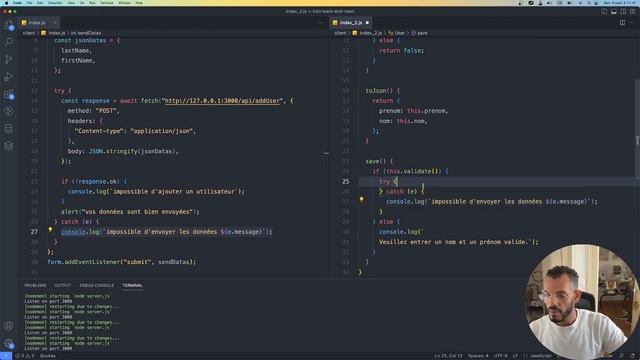Open the Selection menu in menu bar
The width and height of the screenshot is (640, 360).
(55, 3)
